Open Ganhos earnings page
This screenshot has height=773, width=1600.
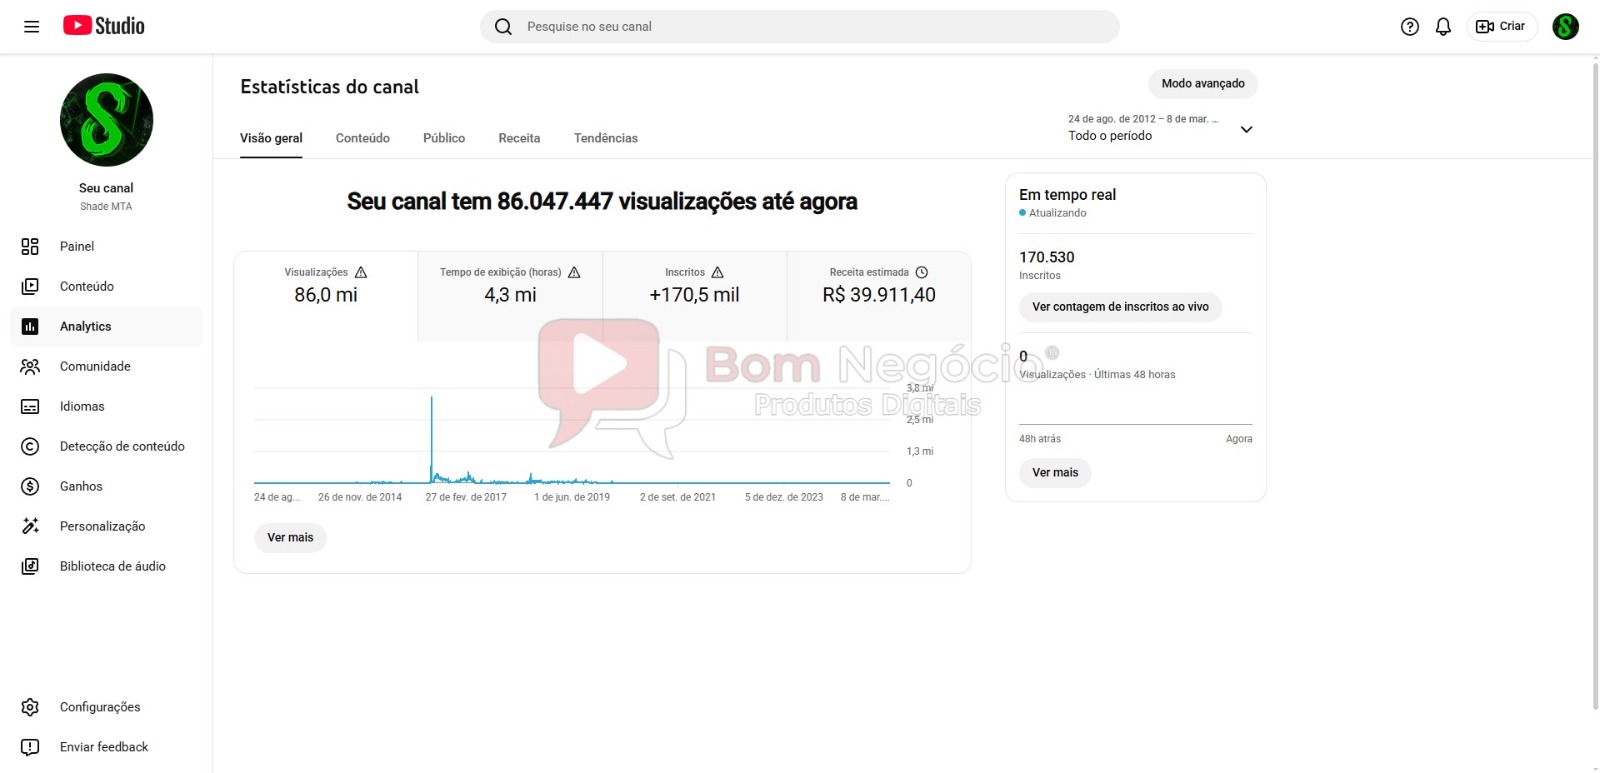pos(81,487)
